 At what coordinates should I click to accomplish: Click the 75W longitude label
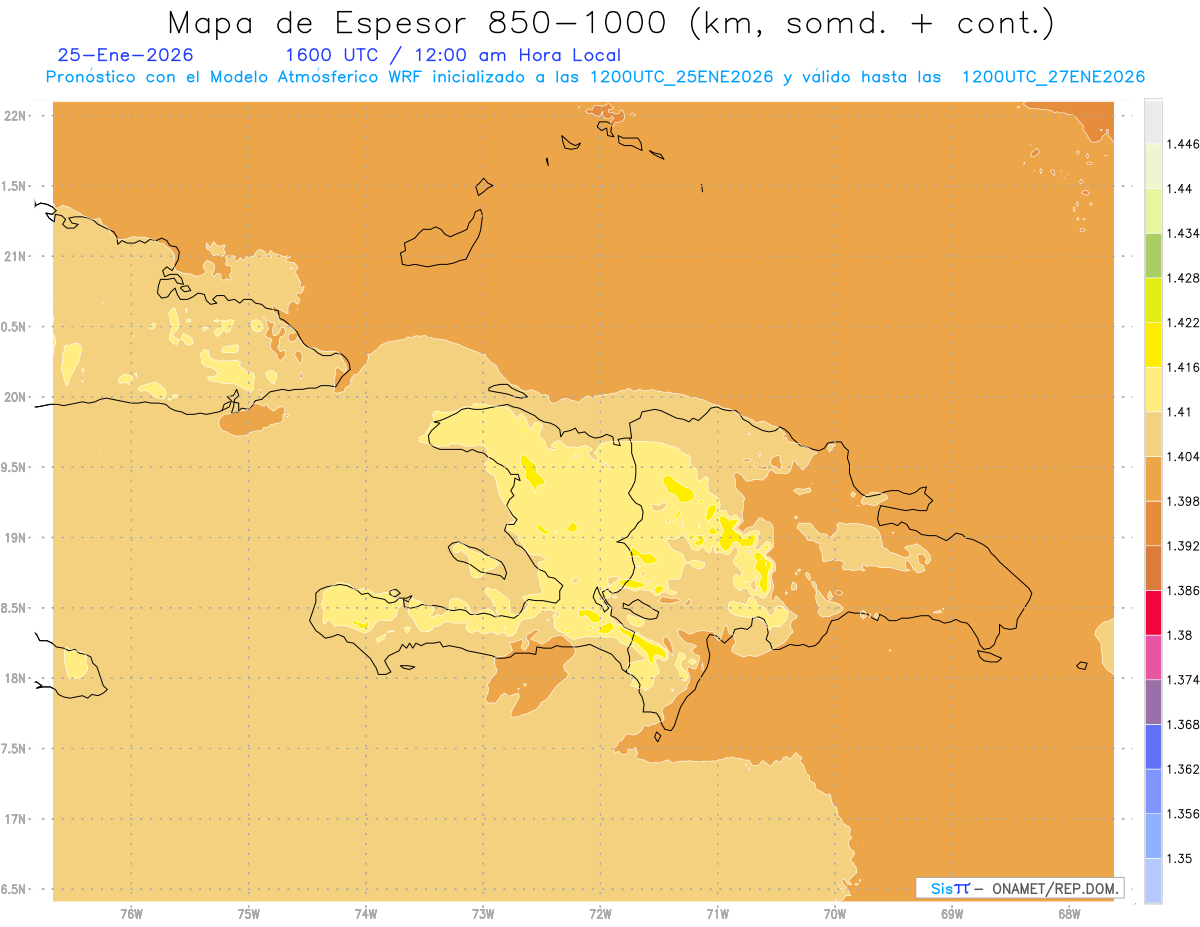pyautogui.click(x=249, y=914)
